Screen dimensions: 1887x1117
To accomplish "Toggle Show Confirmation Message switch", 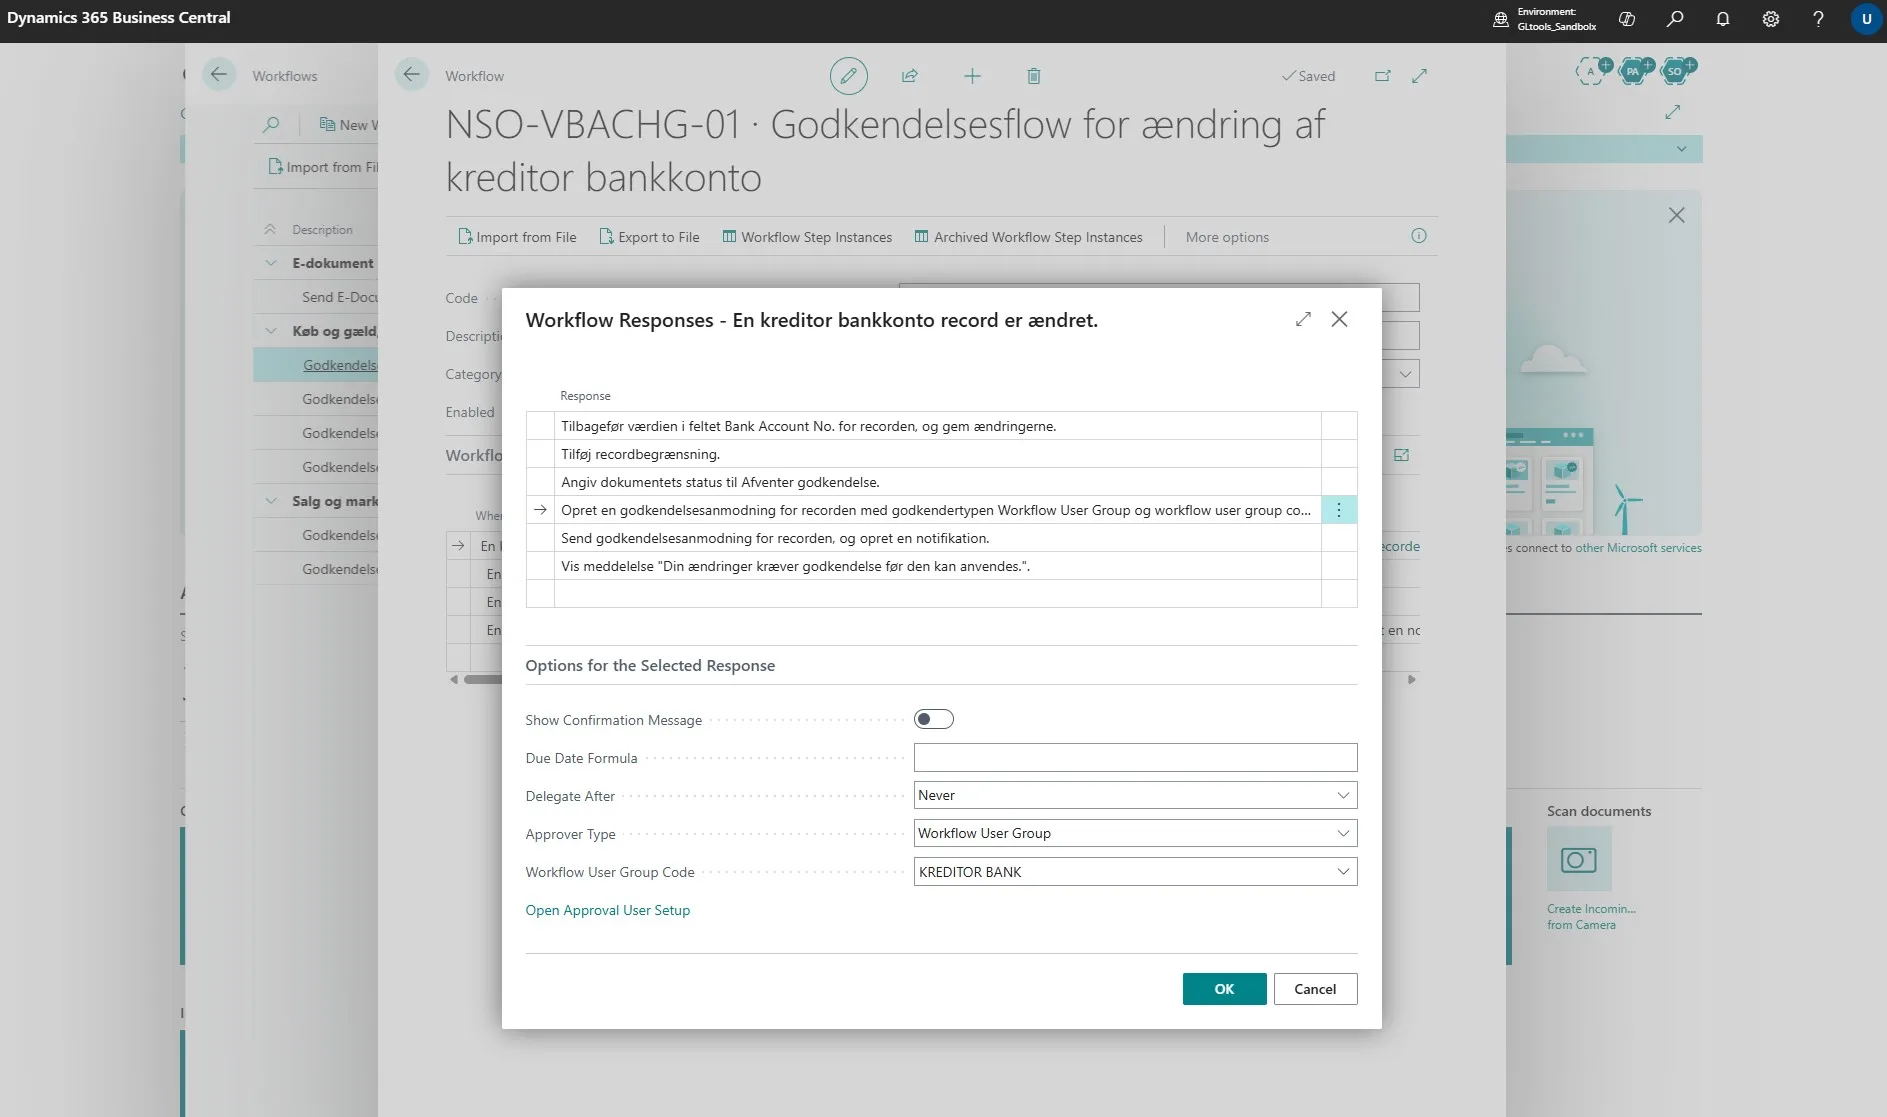I will click(934, 719).
